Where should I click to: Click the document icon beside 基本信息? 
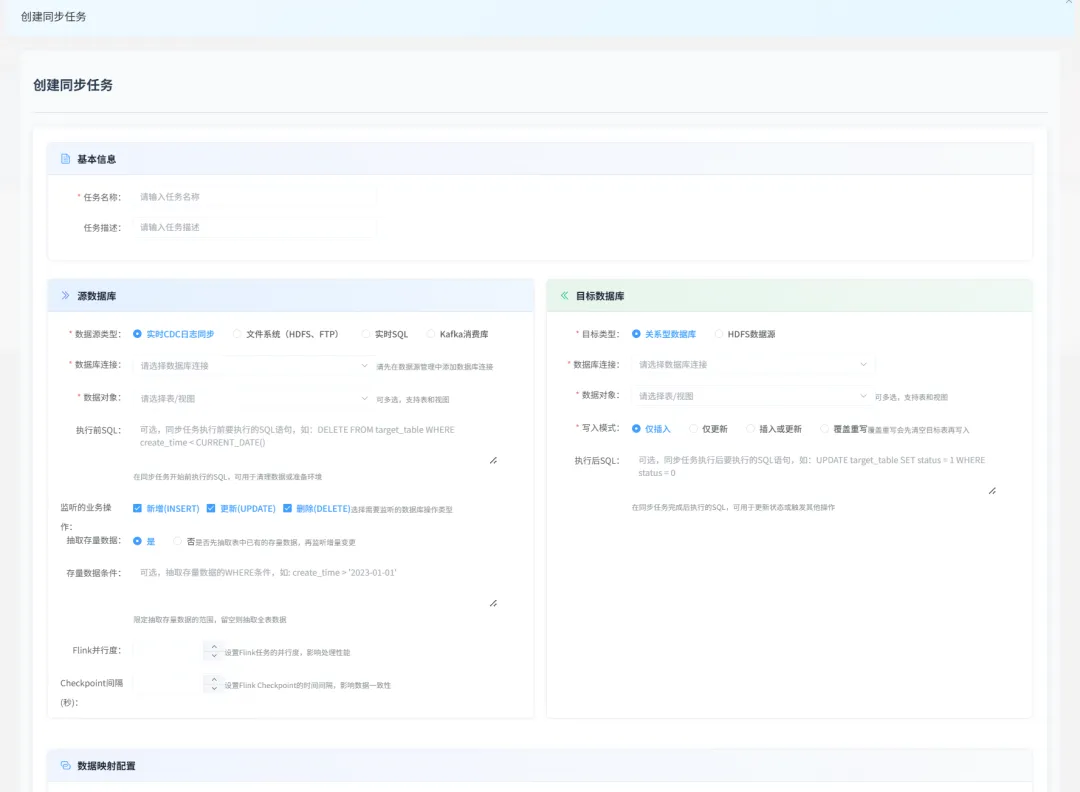point(66,159)
